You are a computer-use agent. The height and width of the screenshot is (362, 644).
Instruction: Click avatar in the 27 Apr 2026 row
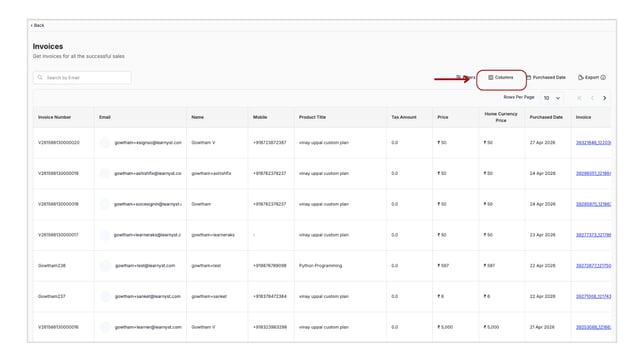pos(105,143)
